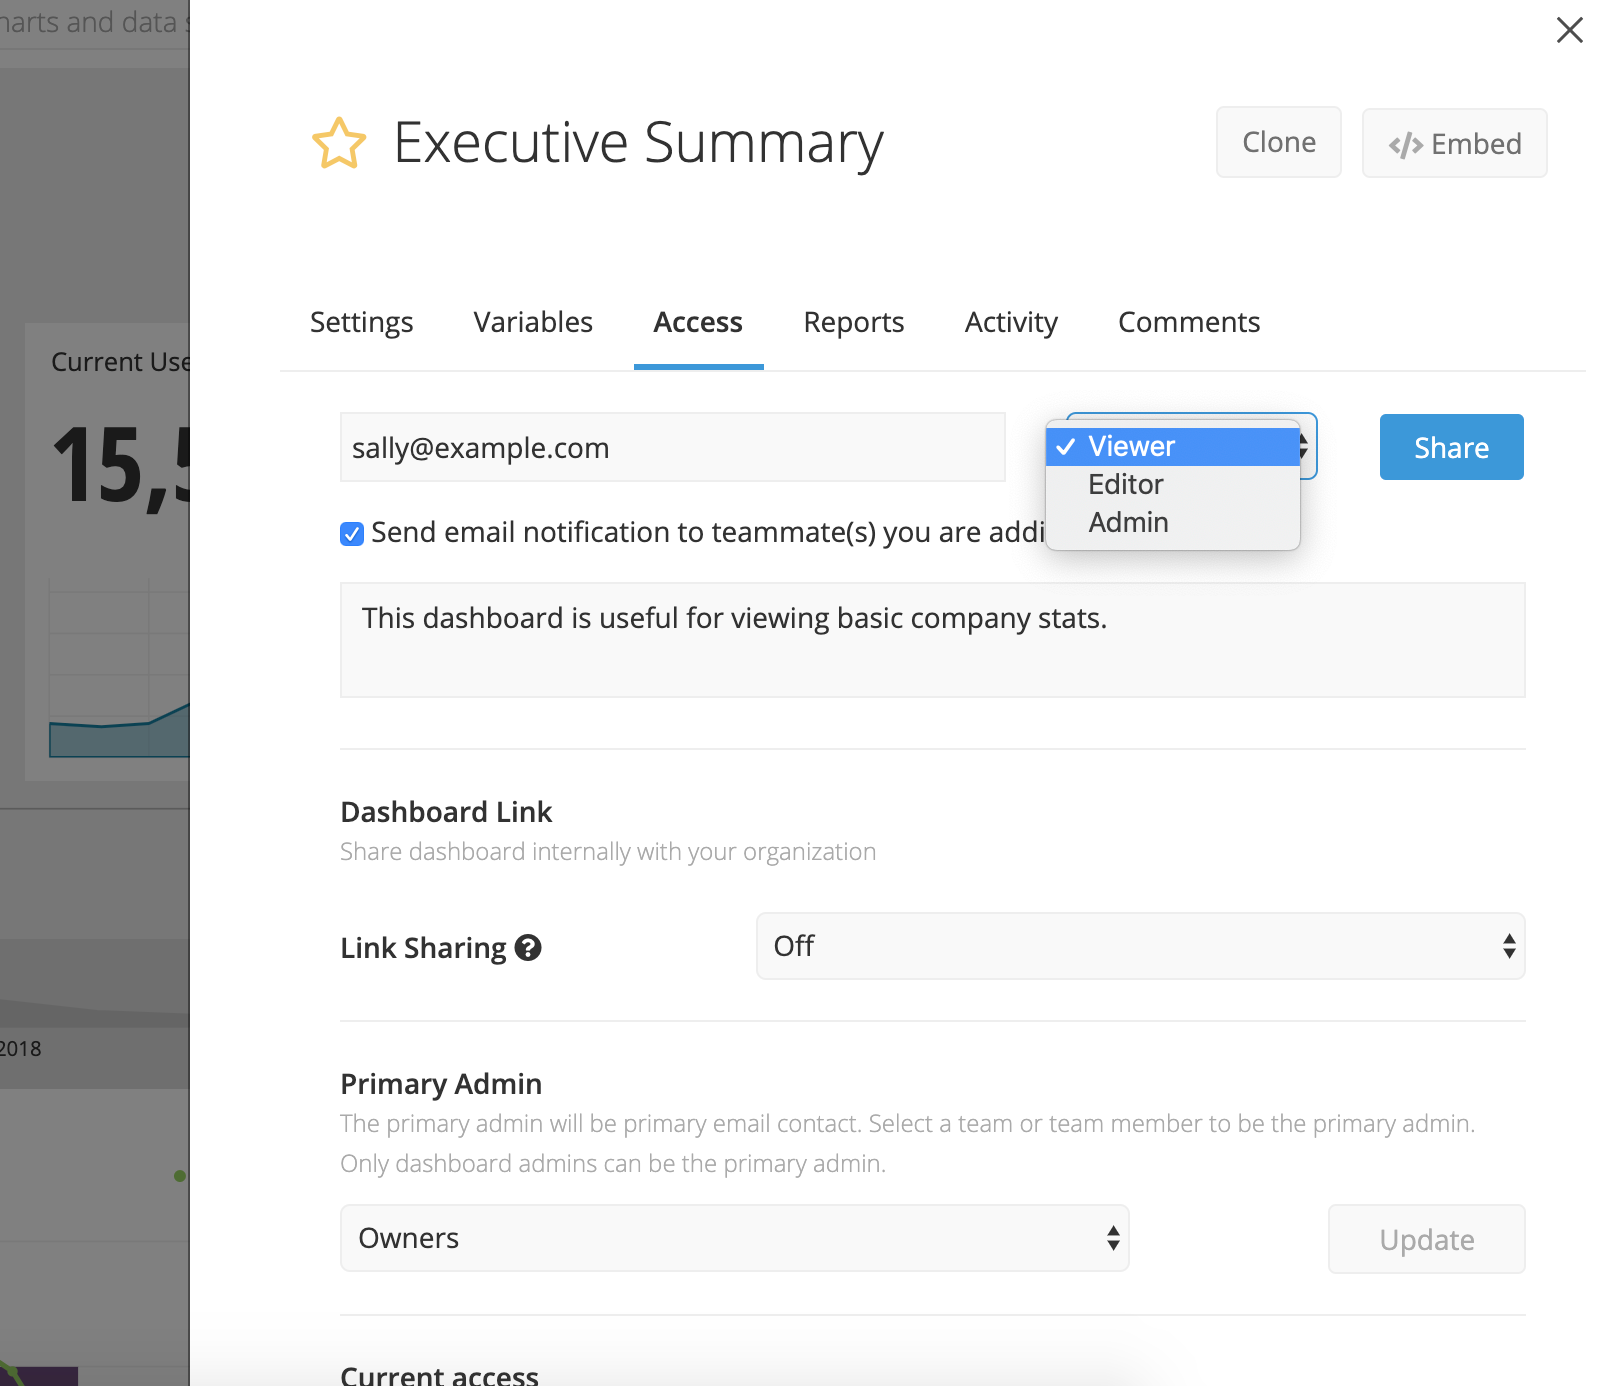
Task: Click the Dashboard Link heading
Action: 446,812
